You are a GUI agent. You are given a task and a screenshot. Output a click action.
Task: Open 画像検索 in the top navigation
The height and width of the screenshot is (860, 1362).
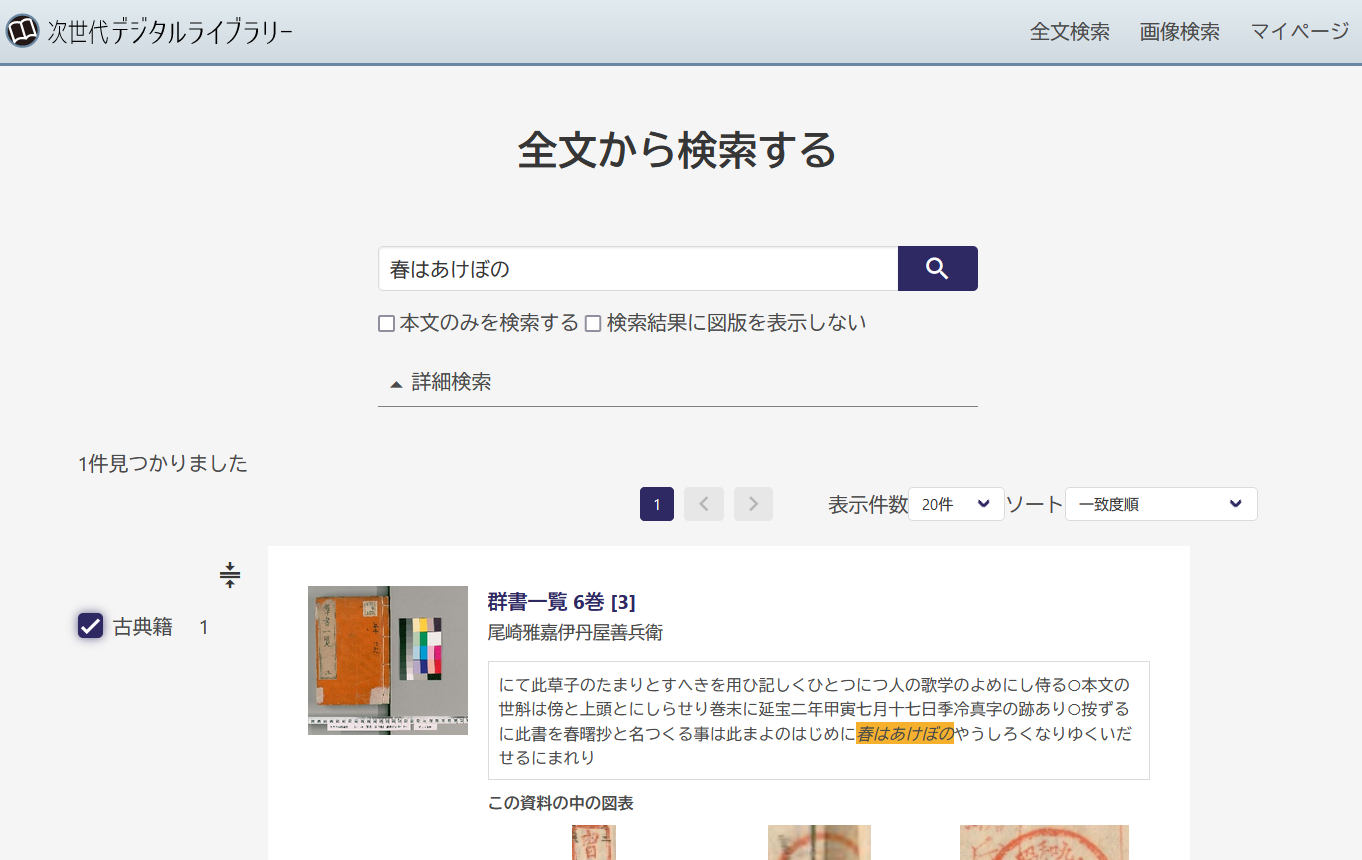click(1180, 32)
